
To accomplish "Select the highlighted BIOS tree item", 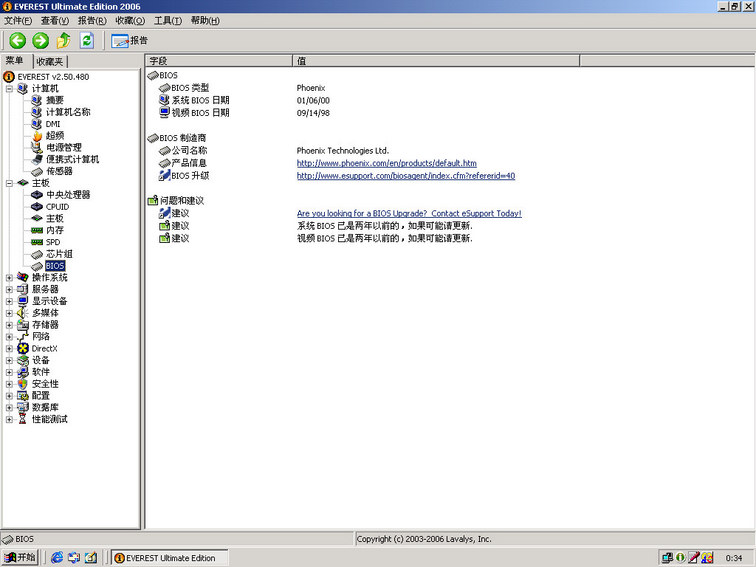I will pos(55,266).
